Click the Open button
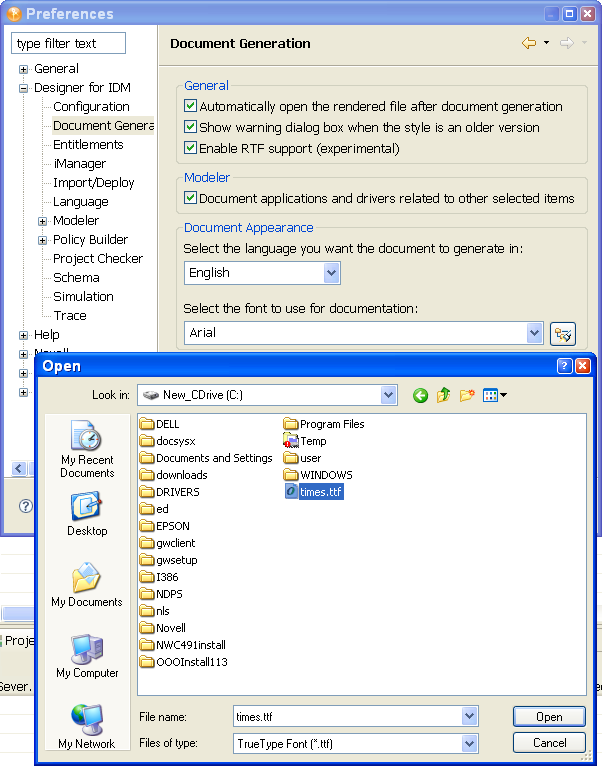The width and height of the screenshot is (602, 766). tap(549, 717)
